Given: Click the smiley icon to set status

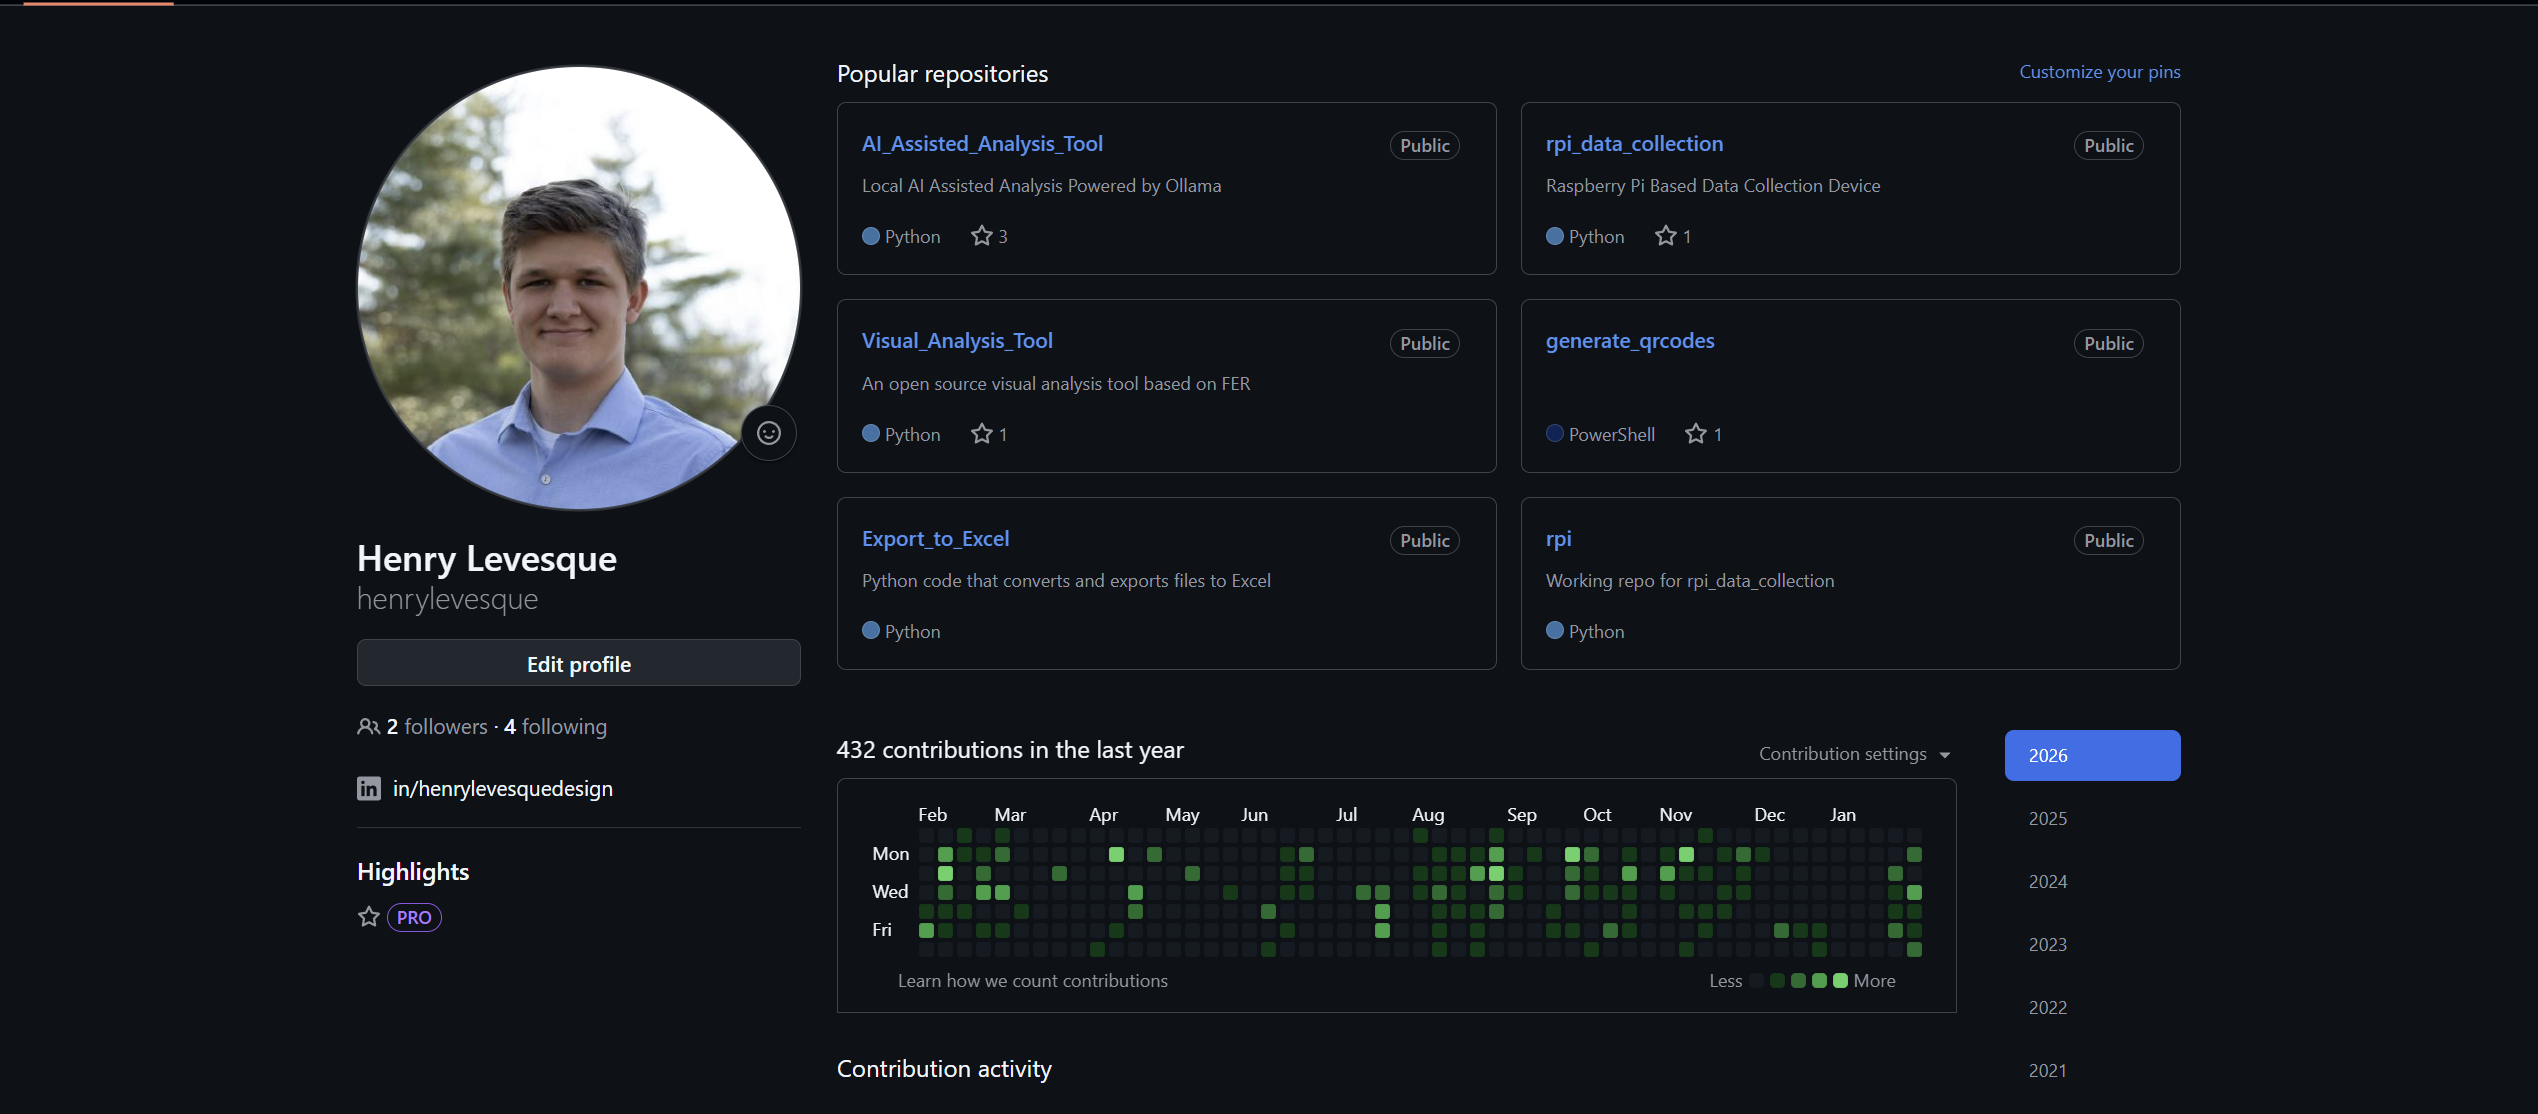Looking at the screenshot, I should tap(768, 432).
